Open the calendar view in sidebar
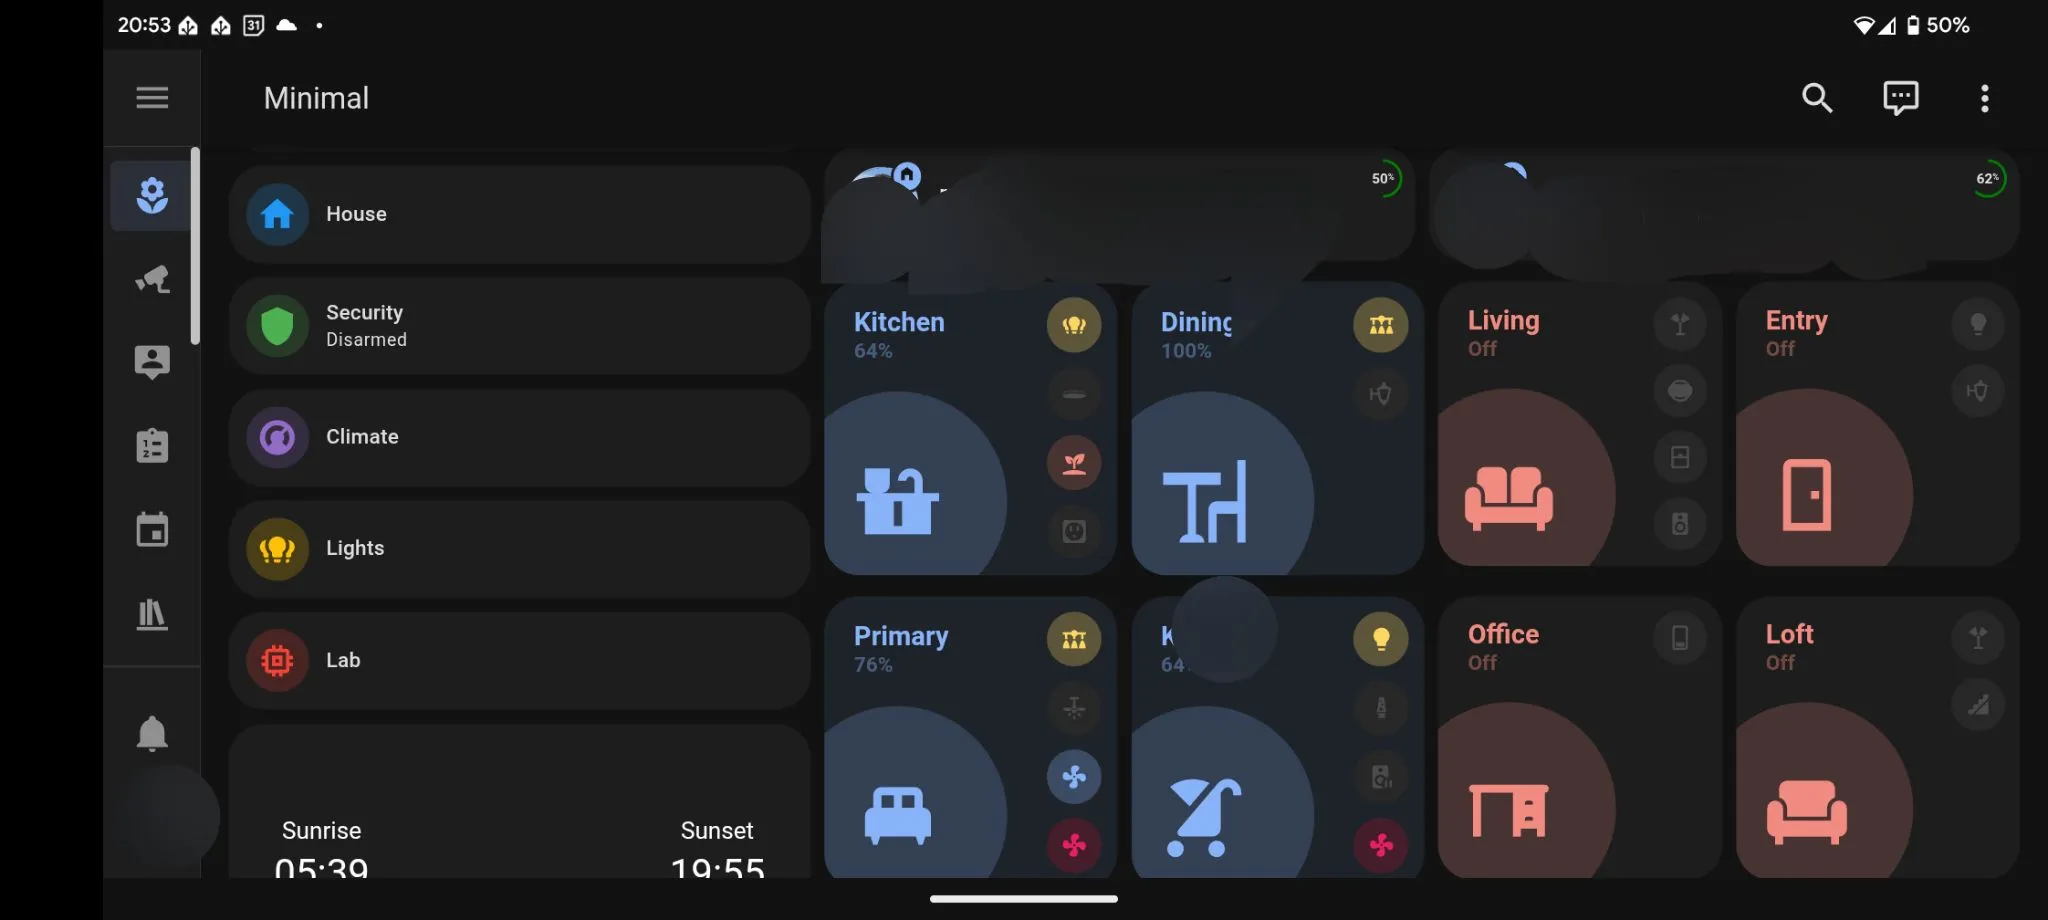2048x920 pixels. (152, 530)
